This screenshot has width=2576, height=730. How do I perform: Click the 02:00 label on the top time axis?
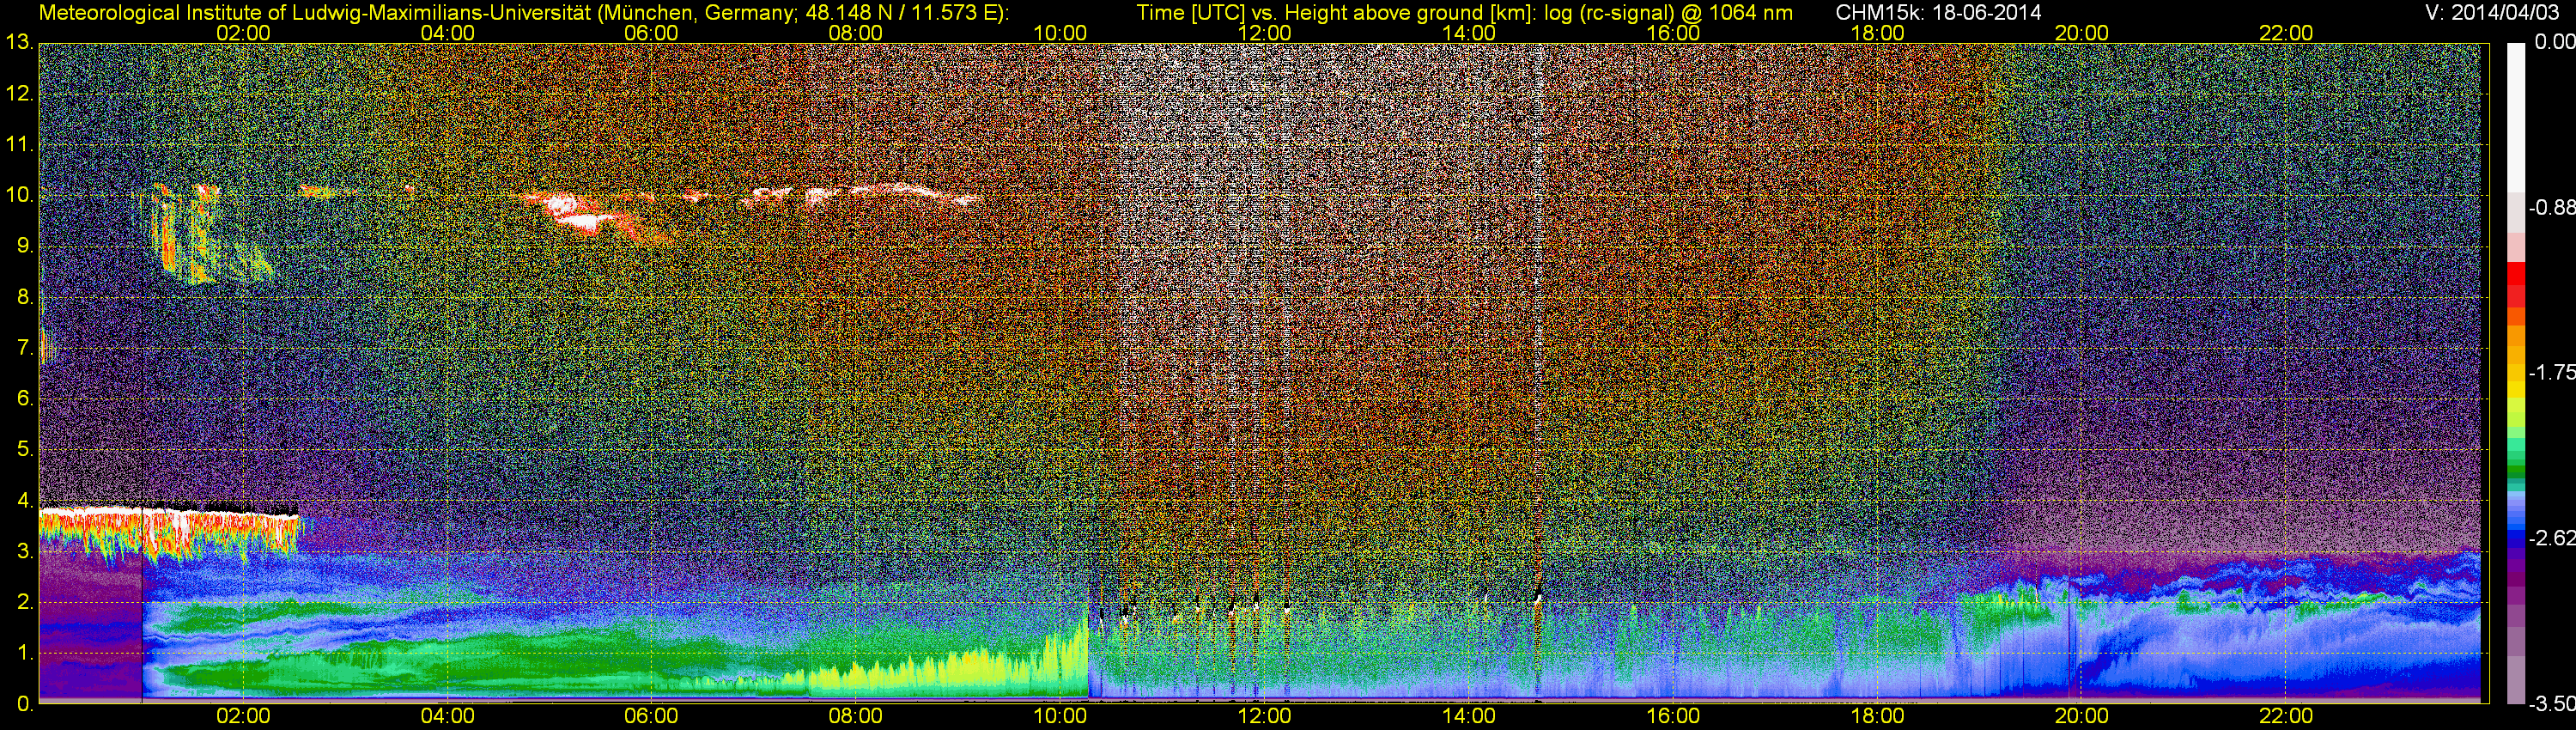coord(243,33)
